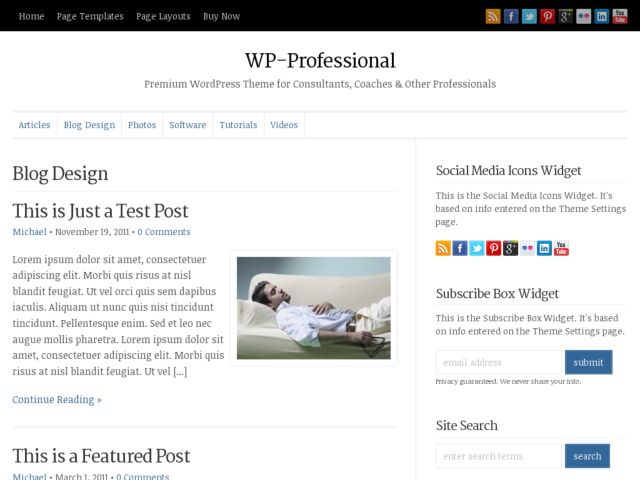Go to the Buy Now menu item
This screenshot has height=480, width=640.
pos(221,16)
